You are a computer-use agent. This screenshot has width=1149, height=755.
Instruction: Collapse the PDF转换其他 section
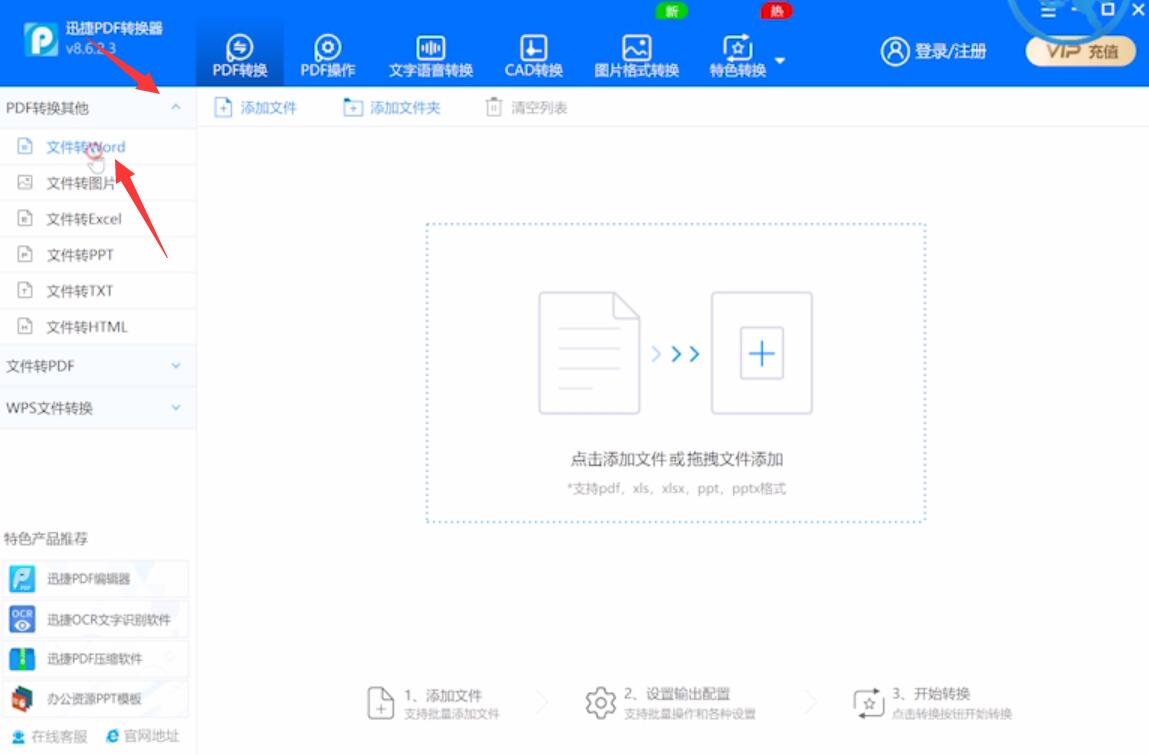click(175, 107)
